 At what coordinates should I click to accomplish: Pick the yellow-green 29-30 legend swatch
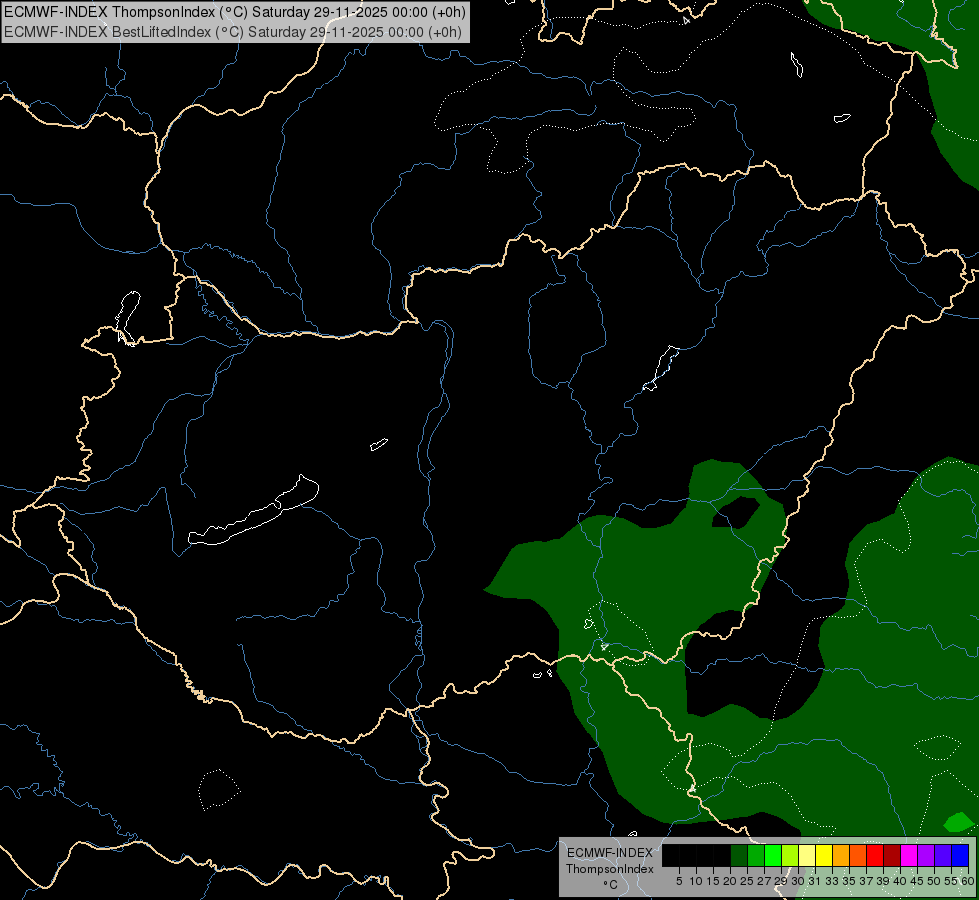point(790,855)
